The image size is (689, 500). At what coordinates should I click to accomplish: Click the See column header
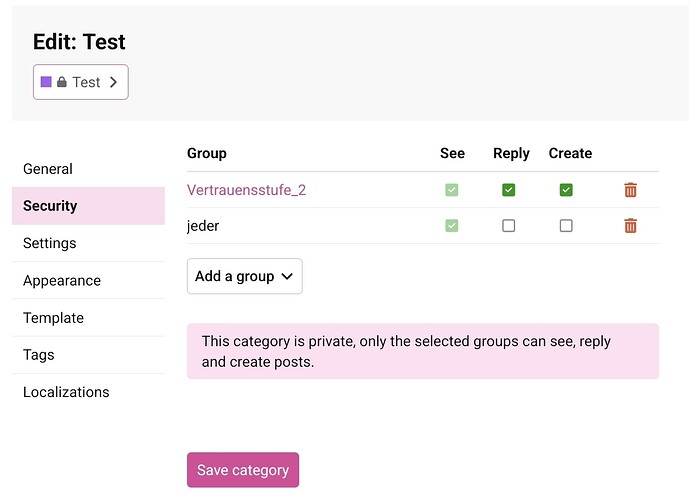click(452, 153)
